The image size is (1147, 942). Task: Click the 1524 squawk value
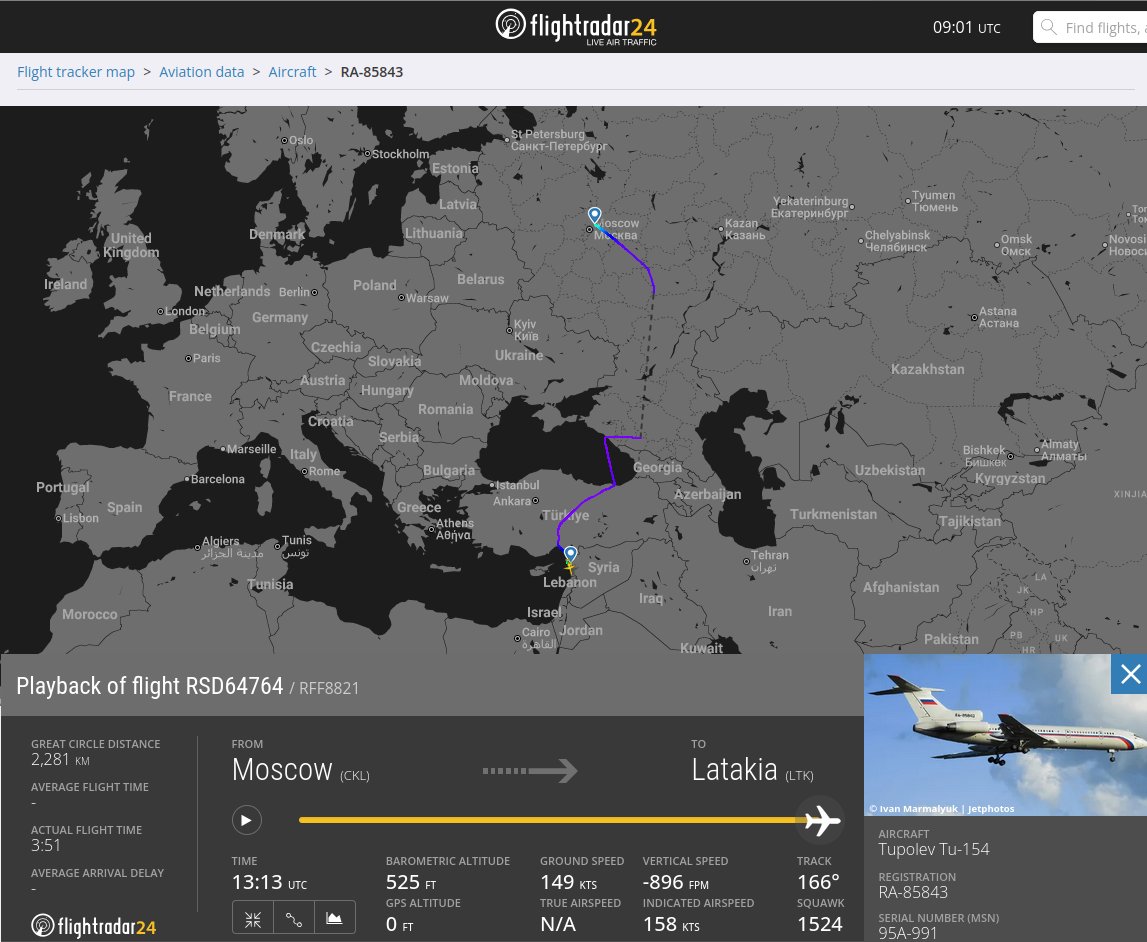point(820,924)
